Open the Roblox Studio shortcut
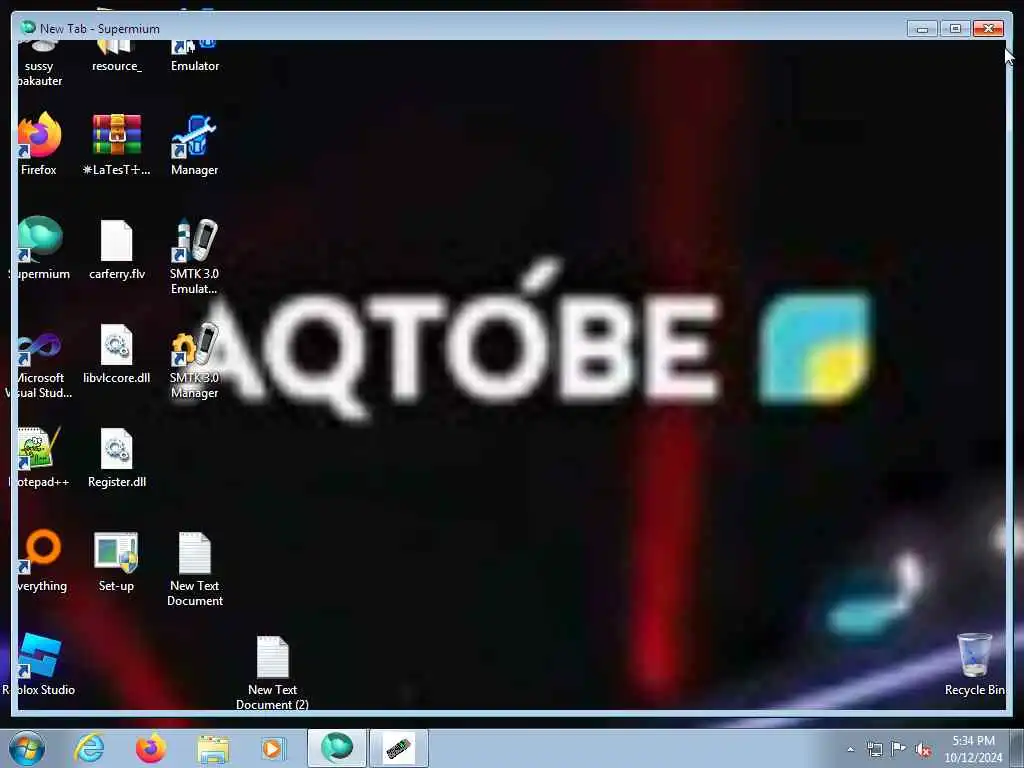This screenshot has width=1024, height=768. pyautogui.click(x=39, y=664)
